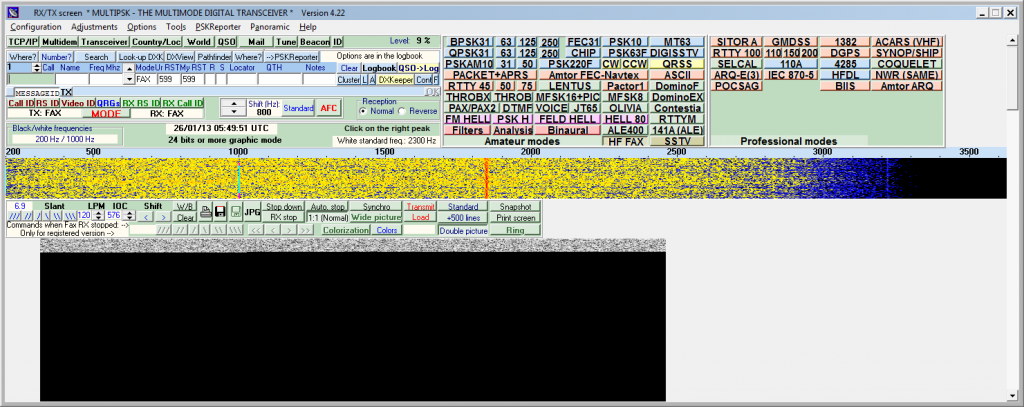Select the POCSAG professional mode
This screenshot has width=1024, height=407.
pyautogui.click(x=735, y=86)
